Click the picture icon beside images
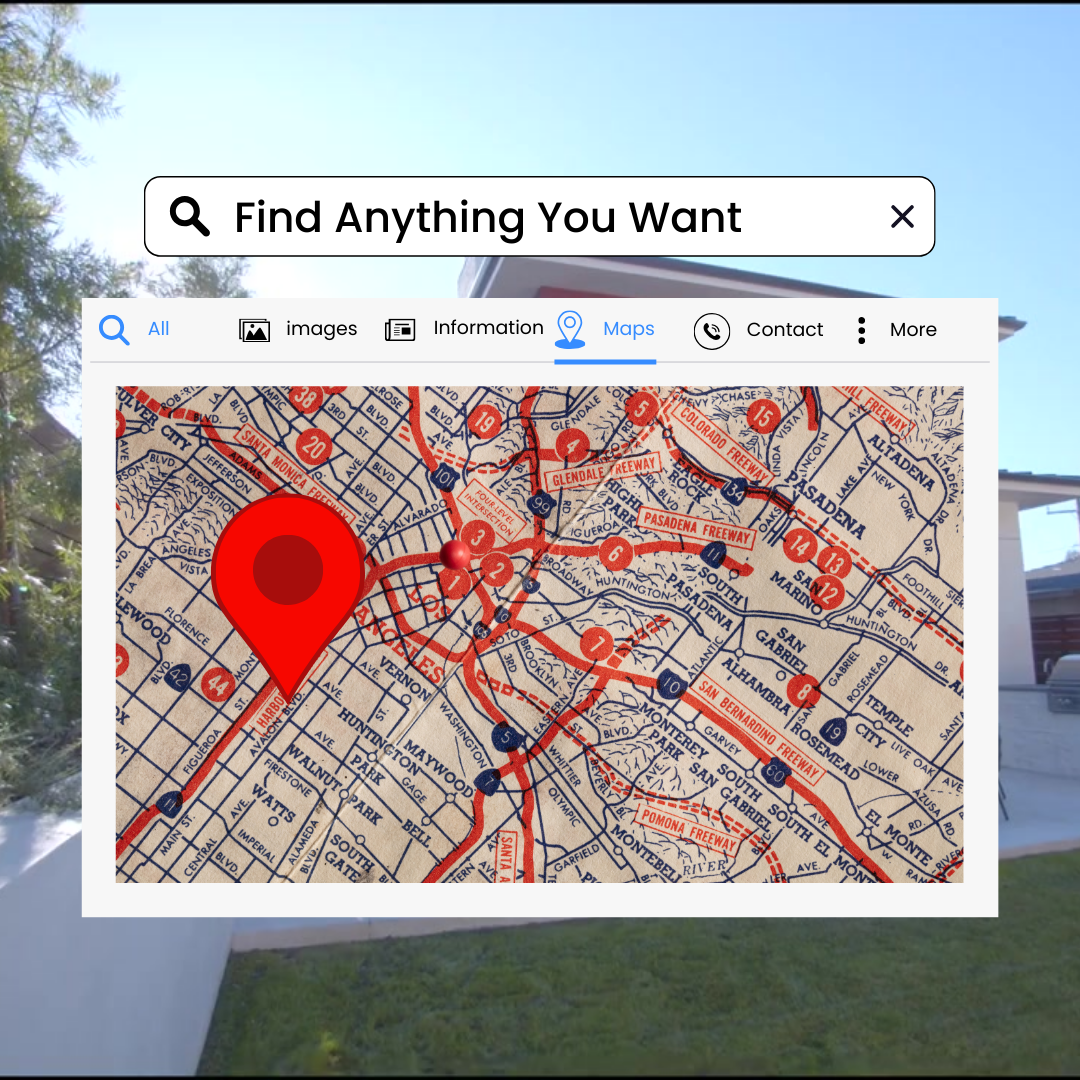This screenshot has height=1080, width=1080. [255, 330]
